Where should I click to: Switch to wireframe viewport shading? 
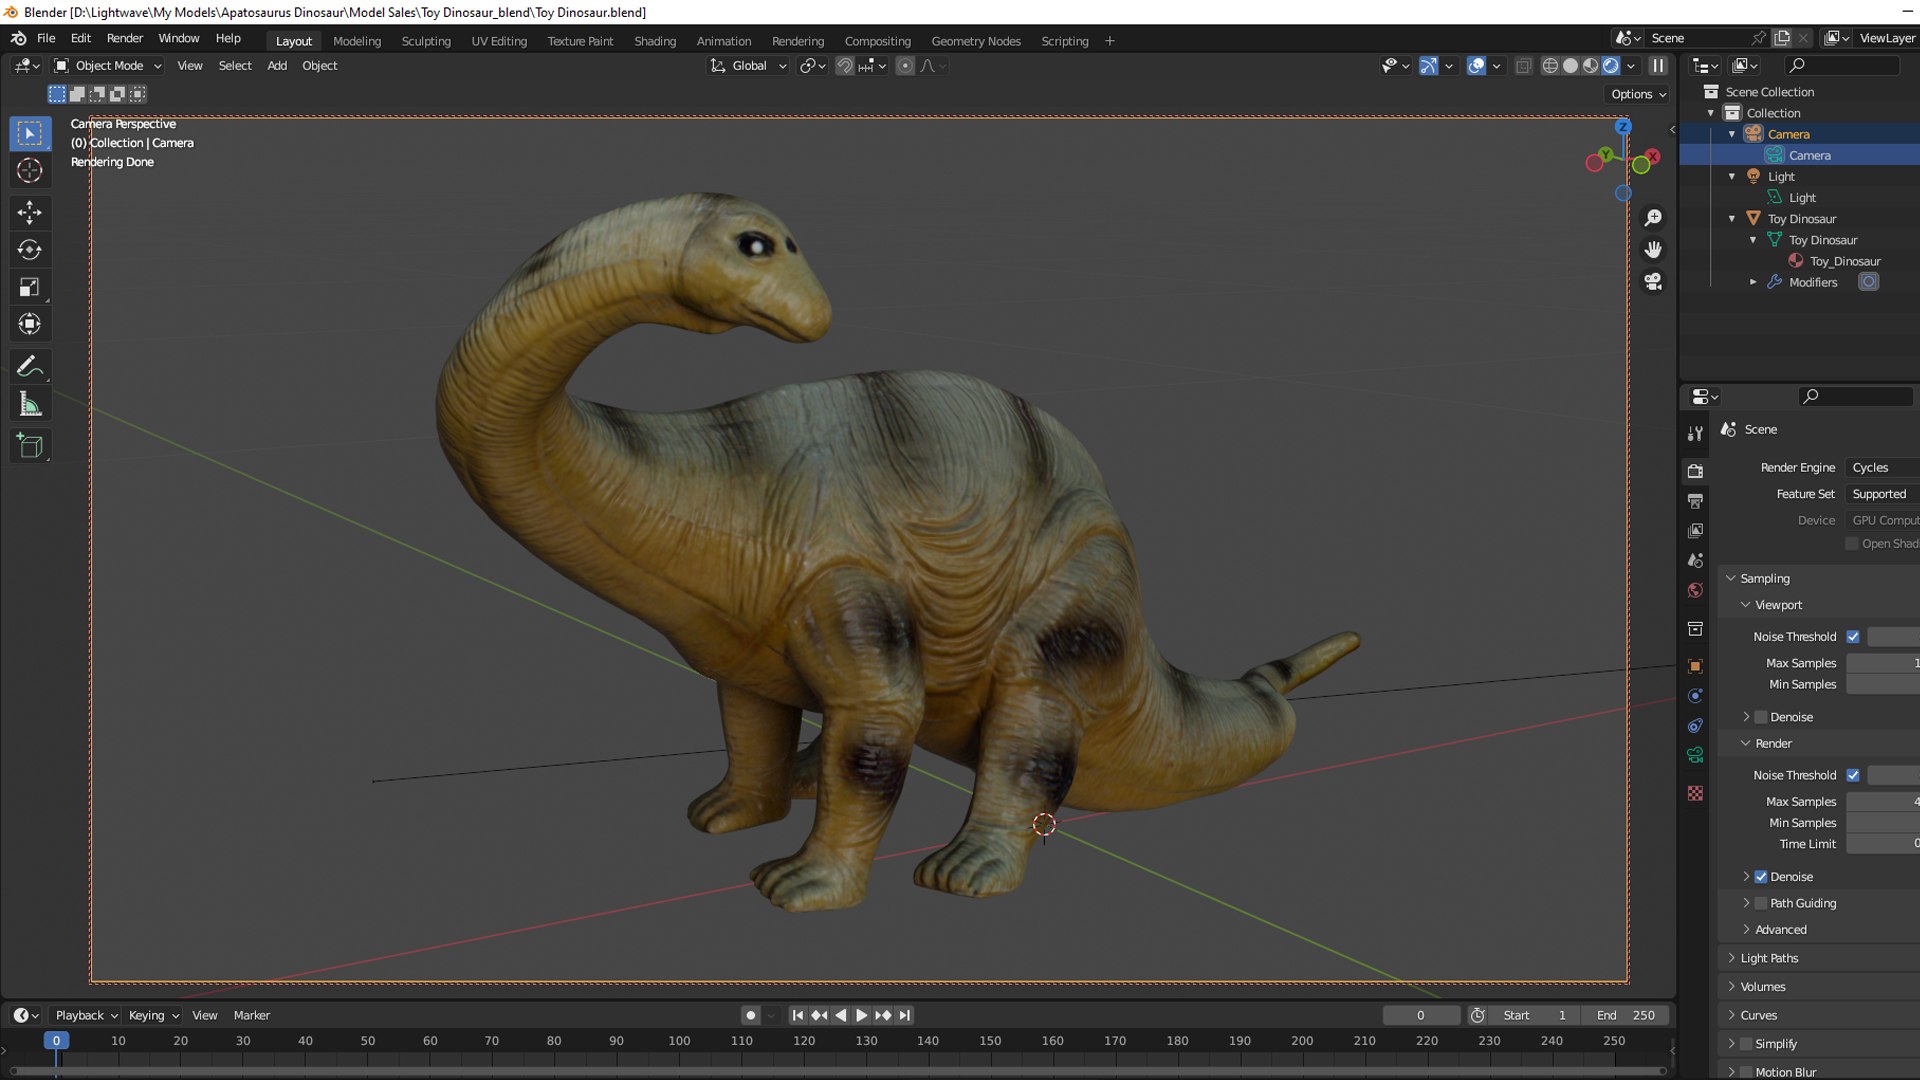tap(1550, 66)
